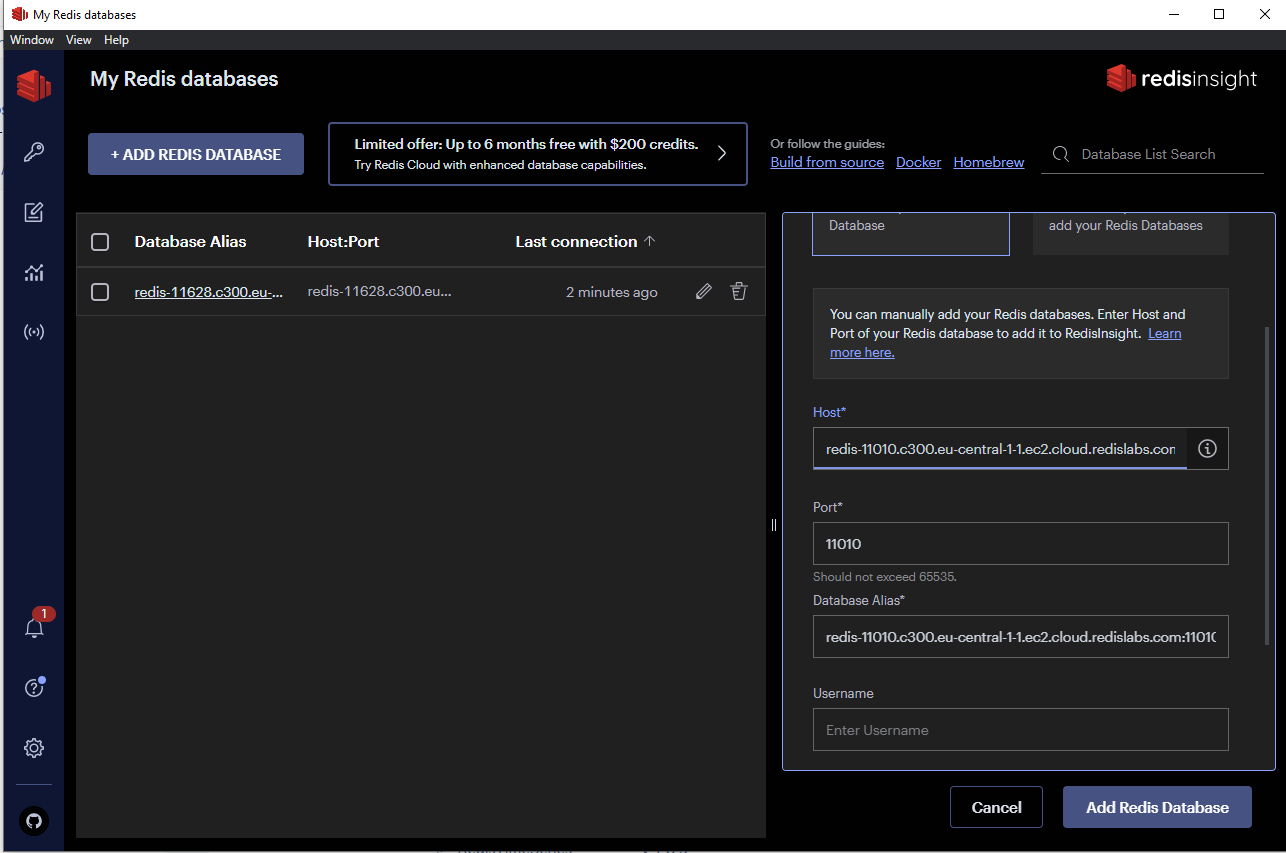Toggle the select-all databases checkbox
The height and width of the screenshot is (853, 1286).
[100, 242]
